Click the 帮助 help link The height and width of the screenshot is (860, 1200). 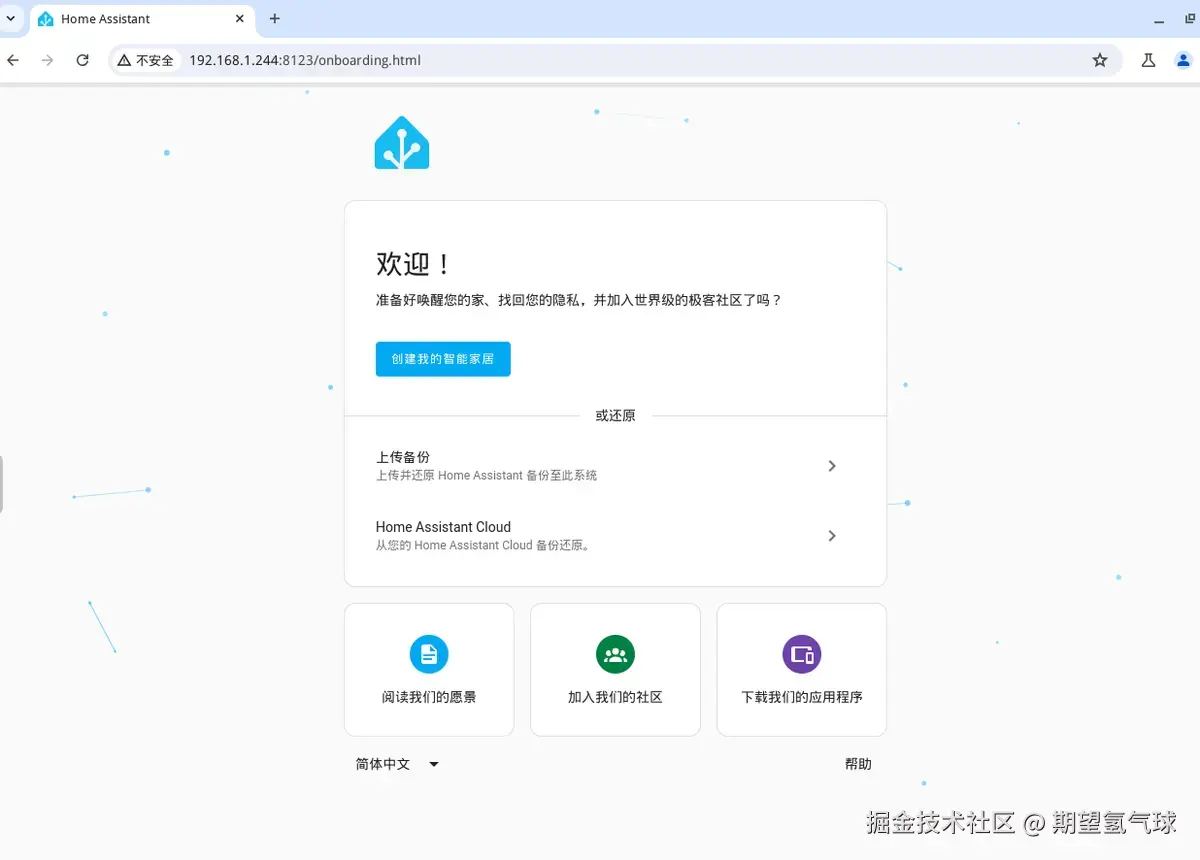858,764
